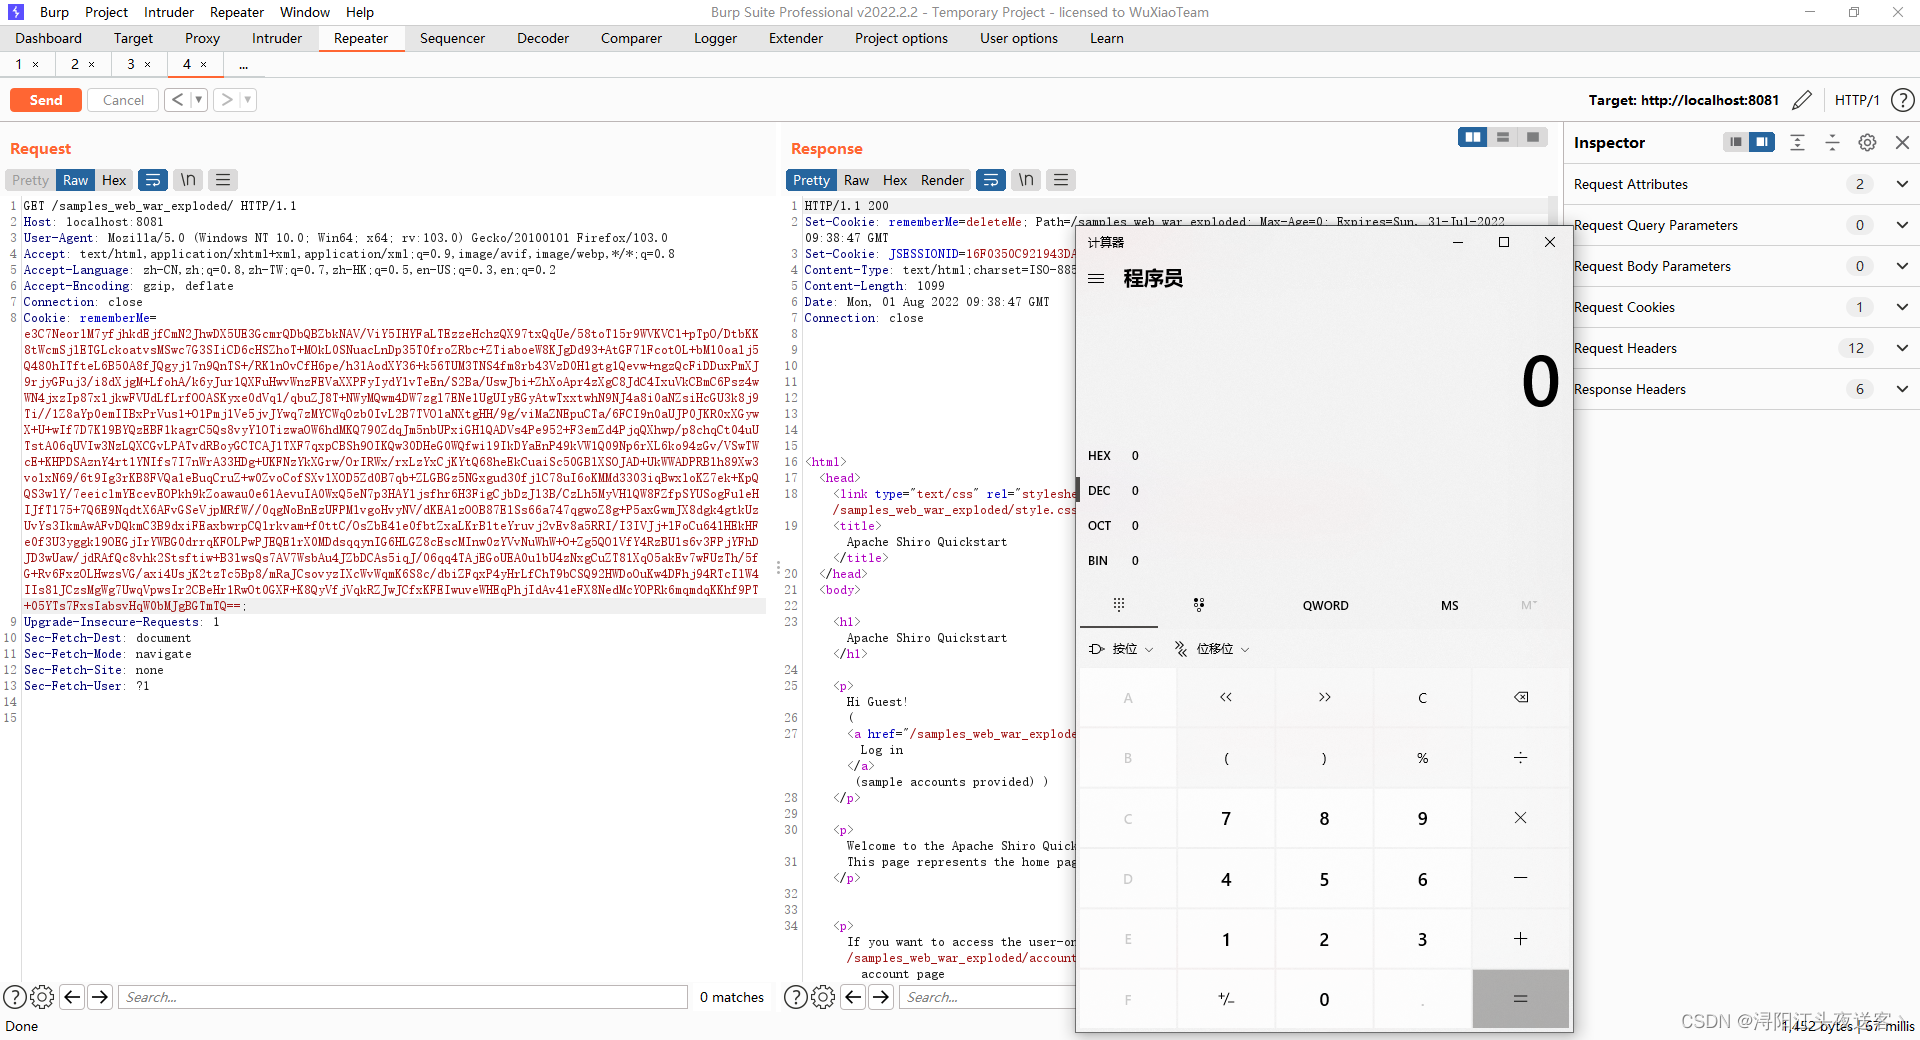The height and width of the screenshot is (1040, 1920).
Task: Click calculator left shift key
Action: coord(1226,698)
